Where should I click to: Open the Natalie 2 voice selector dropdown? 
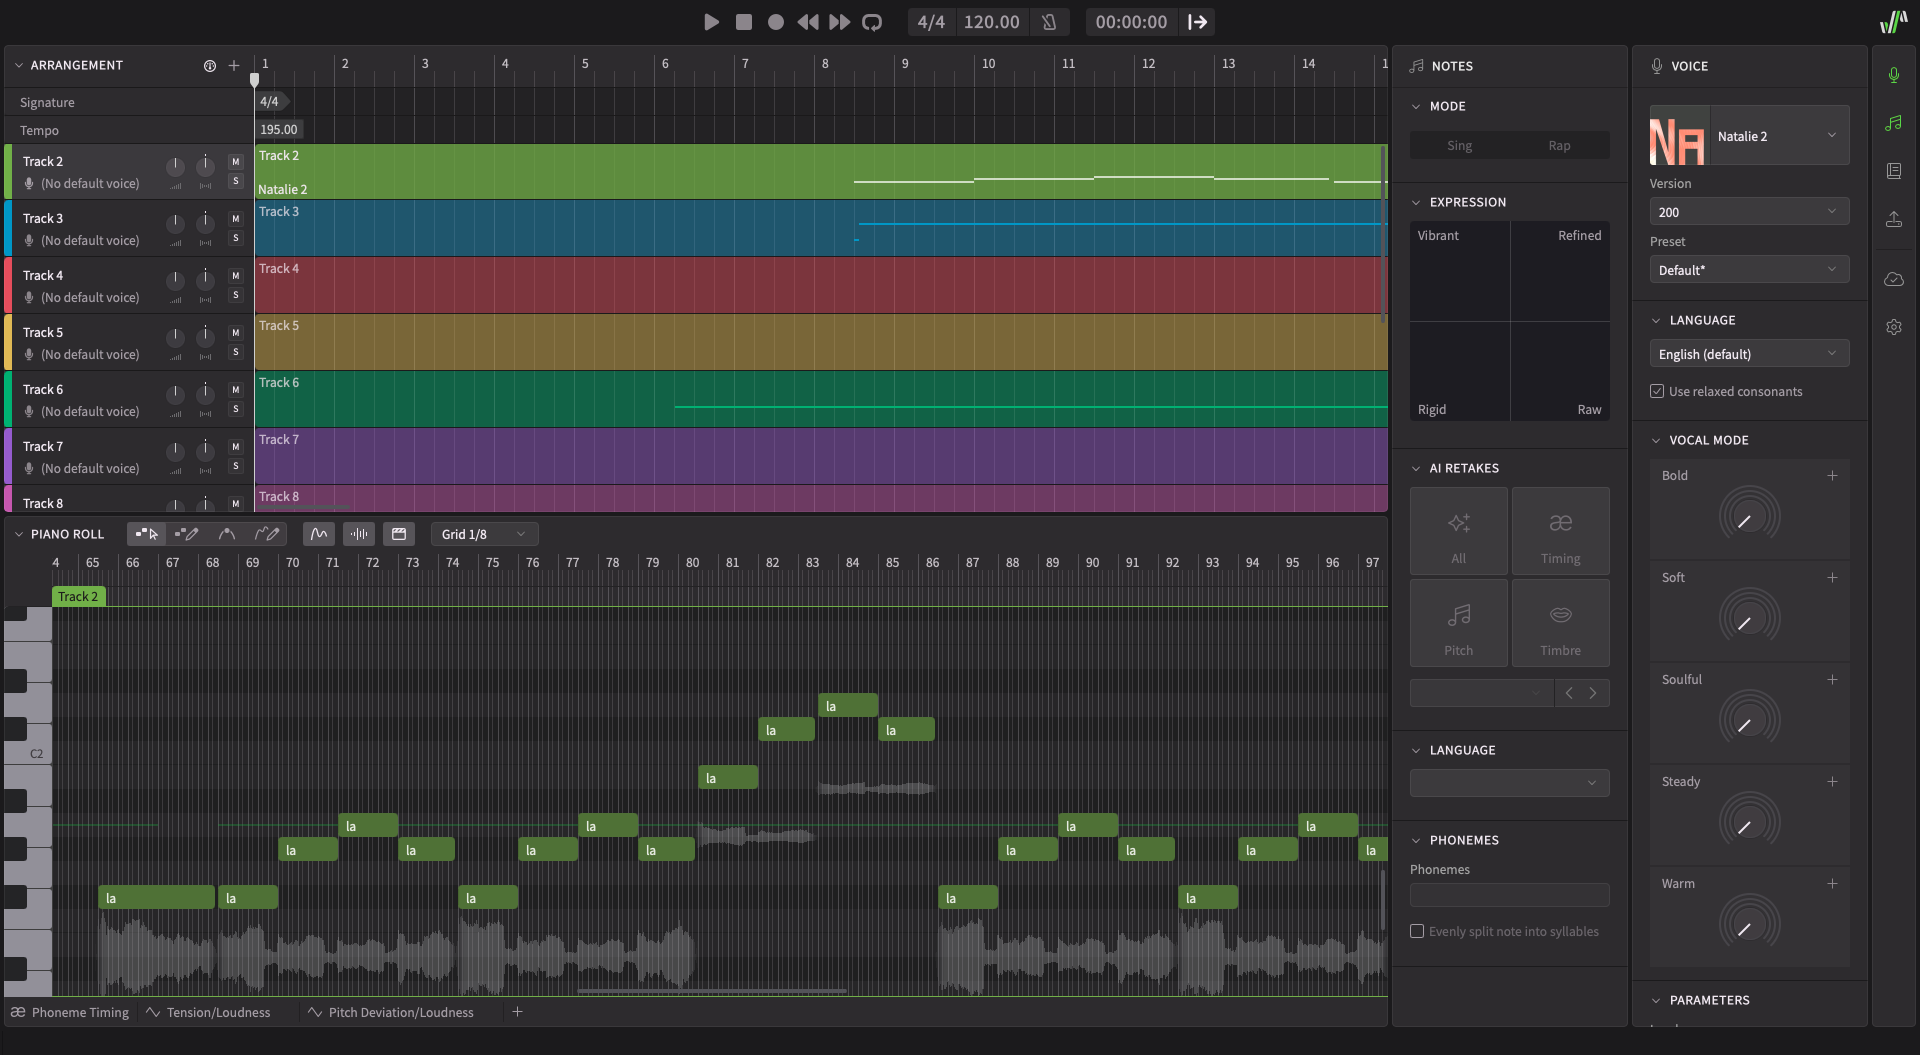pos(1774,136)
